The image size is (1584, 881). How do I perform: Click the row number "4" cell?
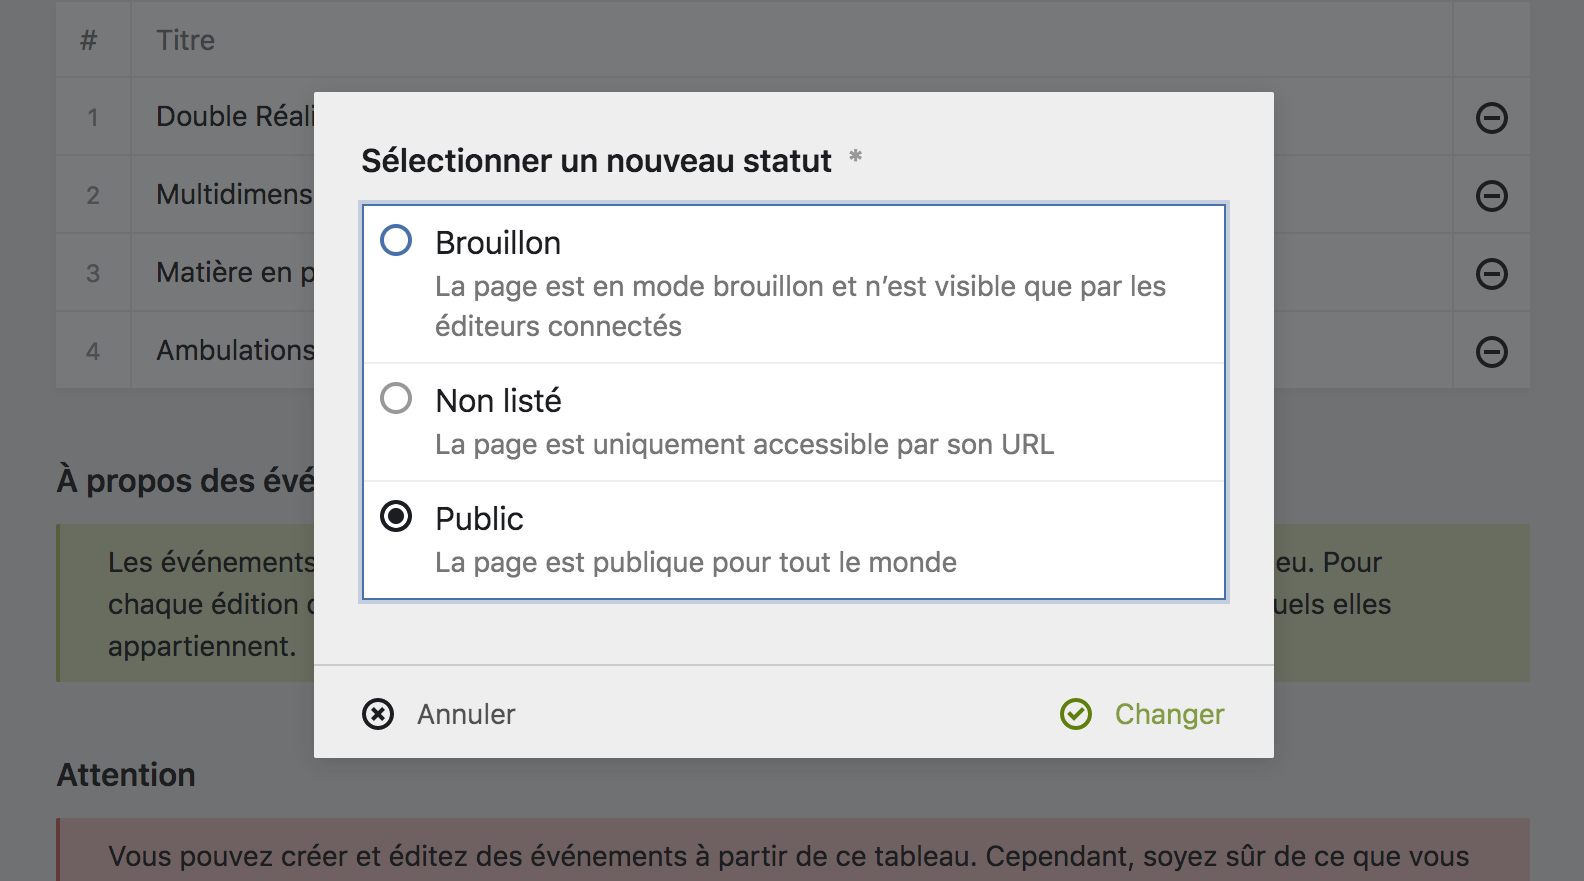click(x=91, y=350)
